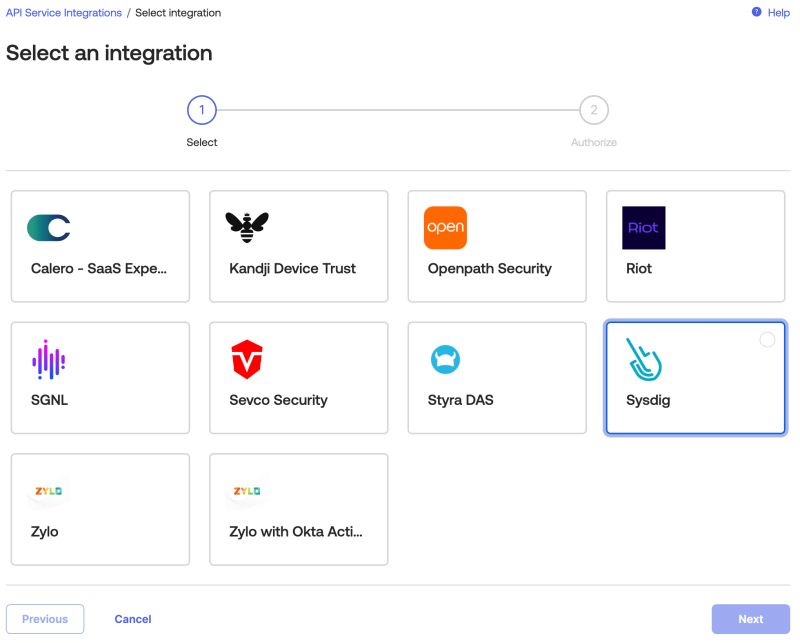Navigate back via API Service Integrations breadcrumb
Viewport: 800px width, 643px height.
(x=62, y=12)
